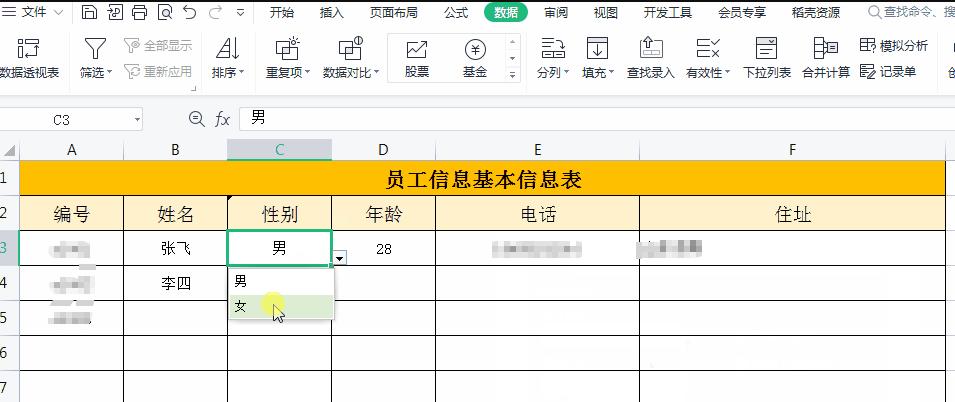Click the 筛选 funnel icon

pos(95,49)
